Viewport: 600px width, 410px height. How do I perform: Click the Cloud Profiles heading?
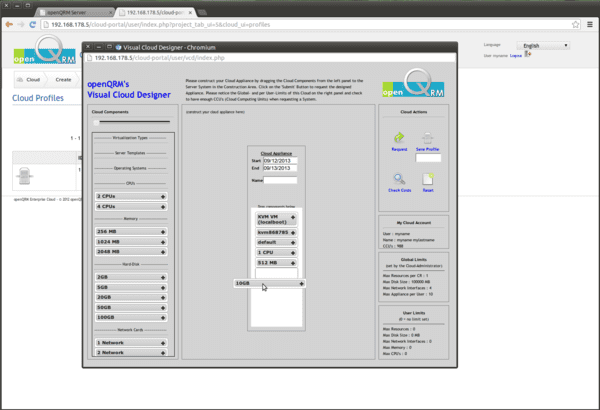click(38, 98)
